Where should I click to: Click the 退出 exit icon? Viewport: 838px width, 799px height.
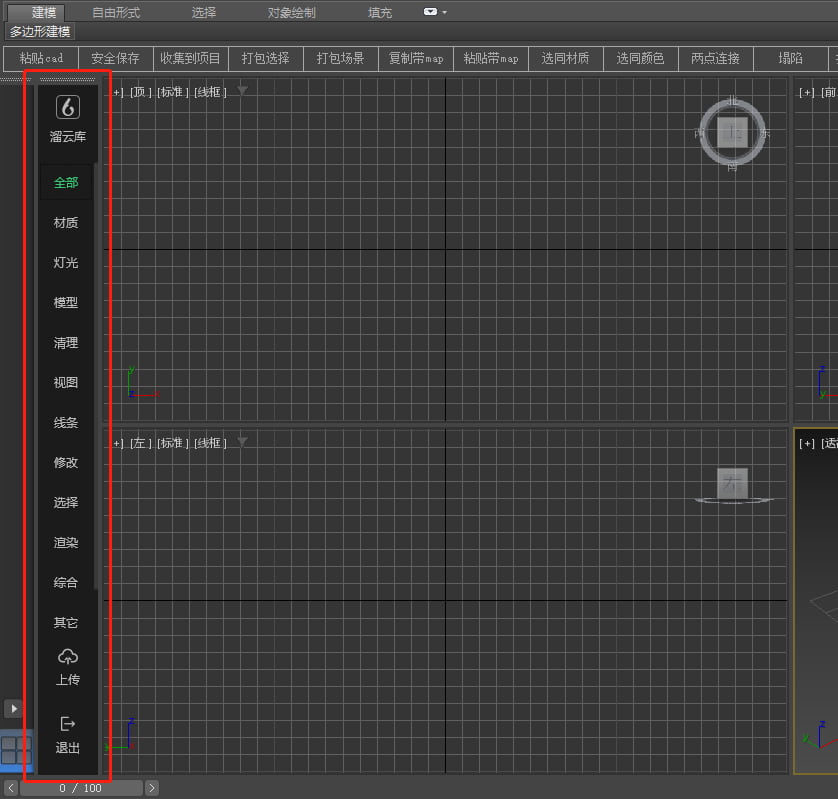click(68, 724)
